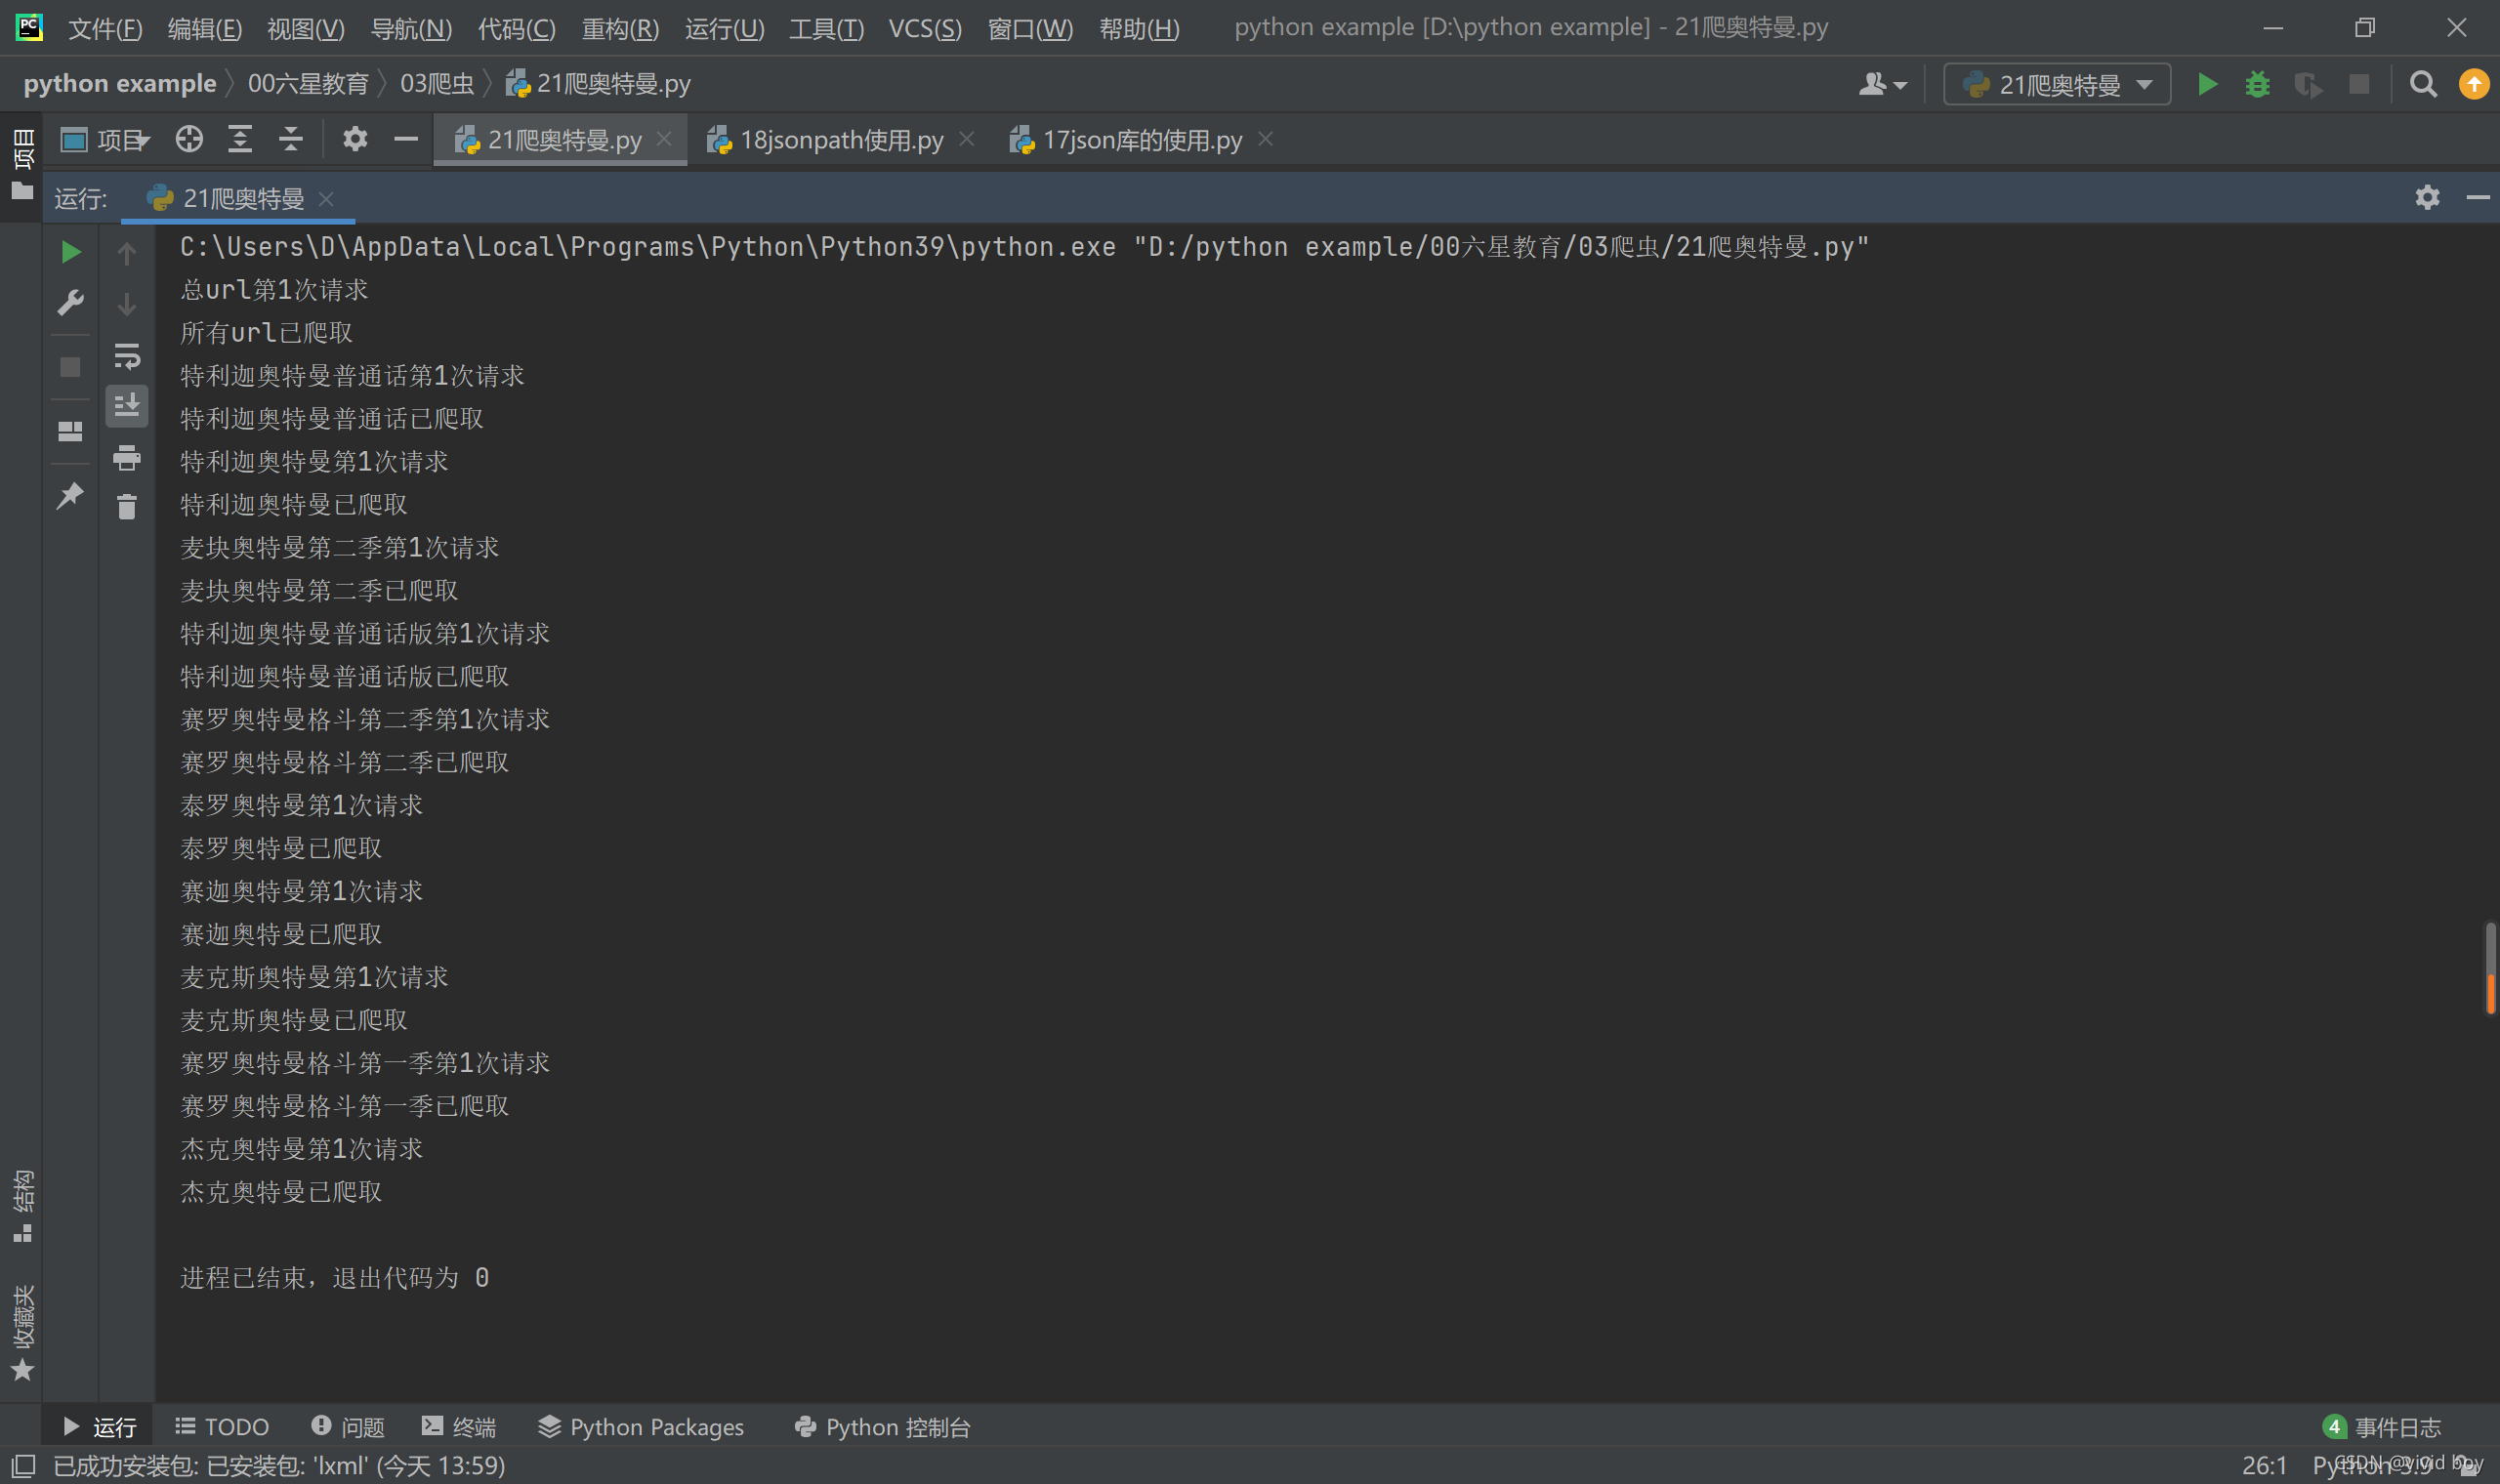Screen dimensions: 2500x1484
Task: Click the pin tab icon
Action: [x=70, y=495]
